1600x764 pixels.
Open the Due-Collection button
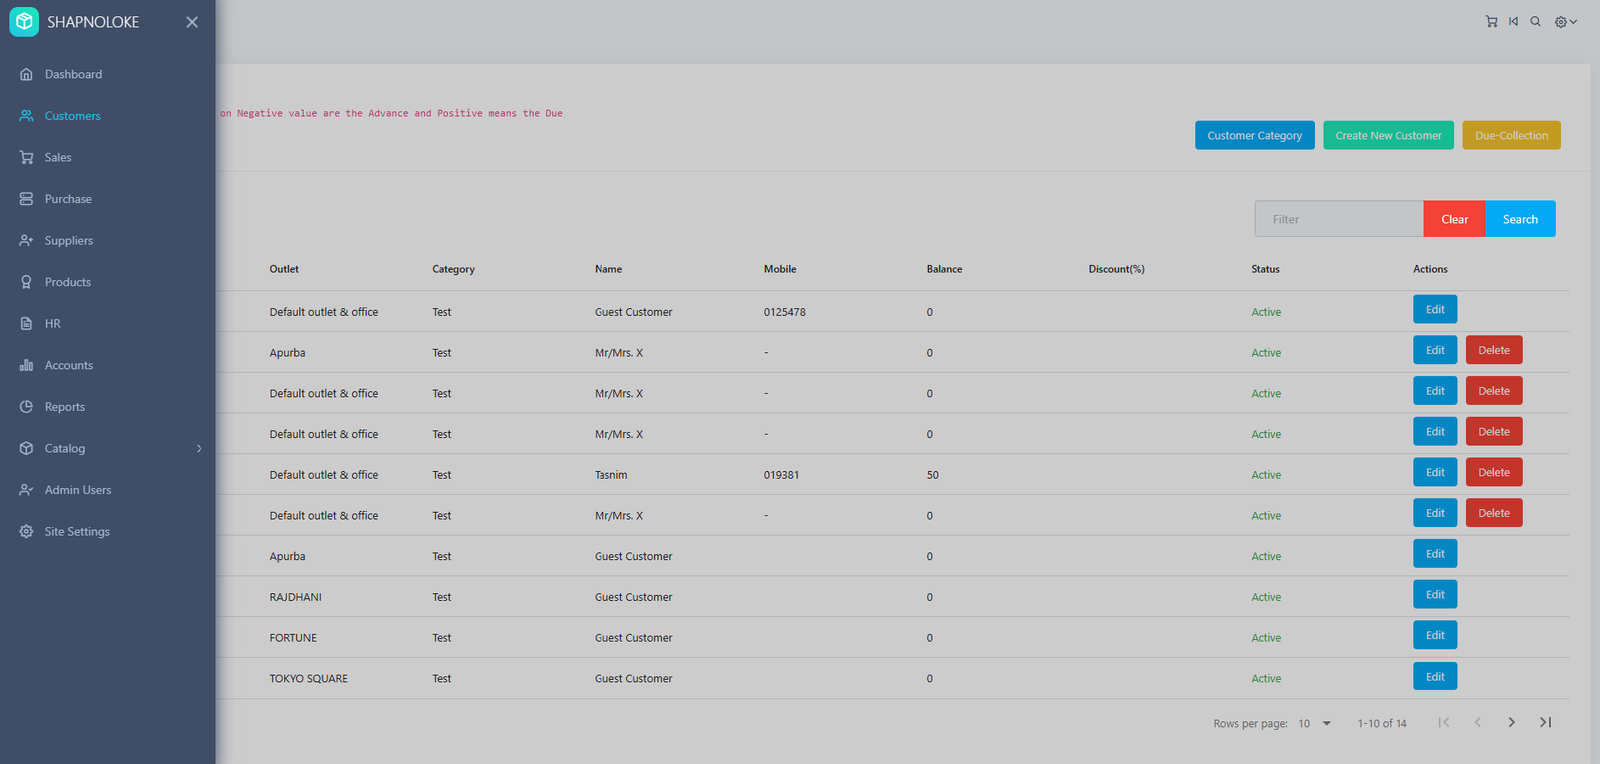coord(1511,135)
